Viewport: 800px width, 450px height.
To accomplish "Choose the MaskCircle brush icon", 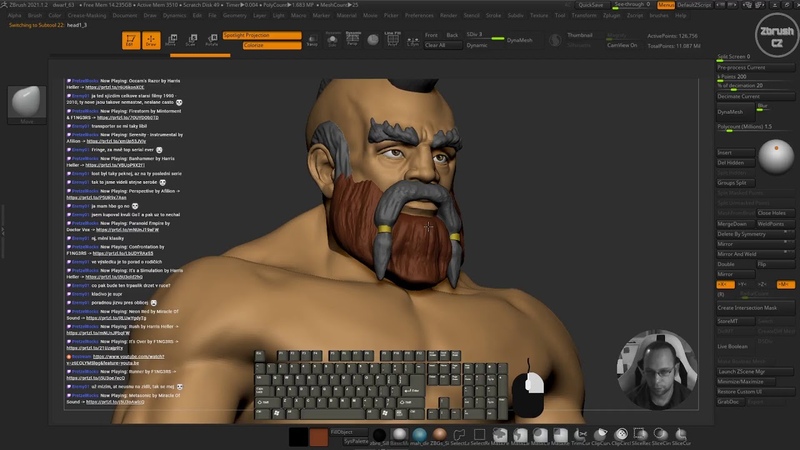I will (540, 435).
